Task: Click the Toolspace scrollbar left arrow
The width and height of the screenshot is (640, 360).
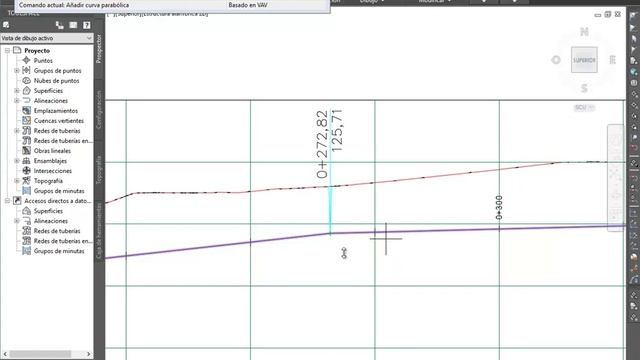Action: pos(5,354)
